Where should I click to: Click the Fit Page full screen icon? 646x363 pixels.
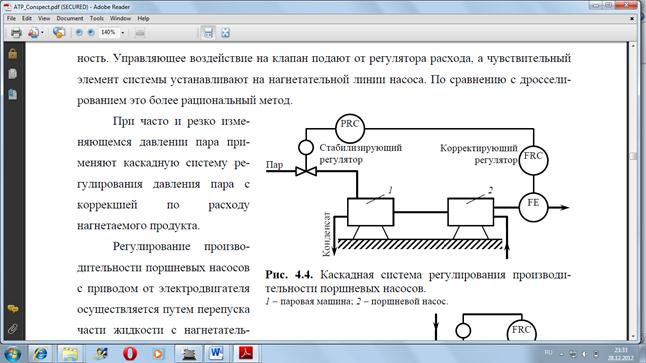(225, 33)
